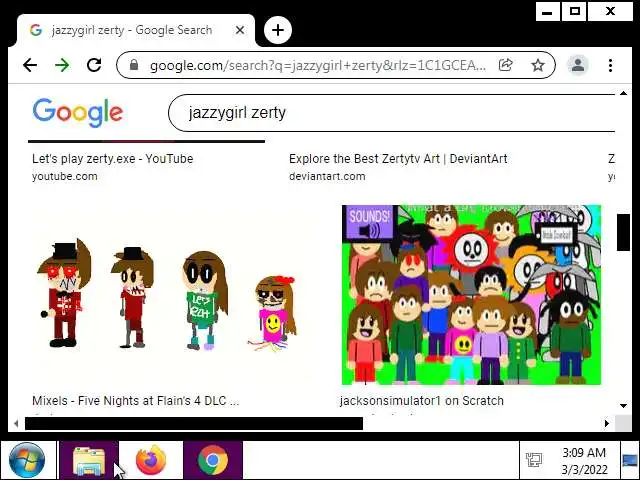The image size is (640, 480).
Task: Open the colorful character crowd thumbnail
Action: click(471, 295)
